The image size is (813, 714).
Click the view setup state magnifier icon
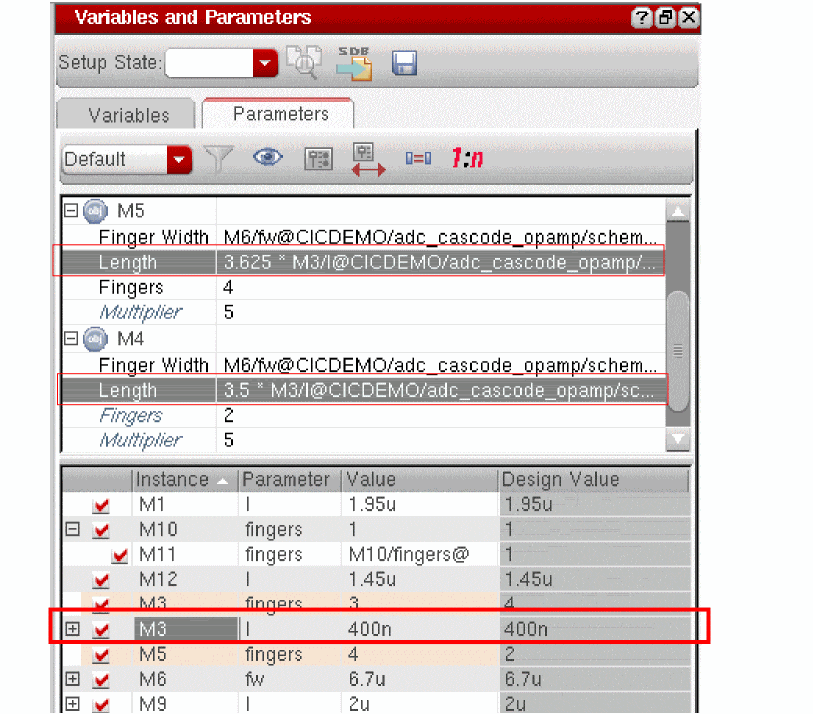[304, 62]
